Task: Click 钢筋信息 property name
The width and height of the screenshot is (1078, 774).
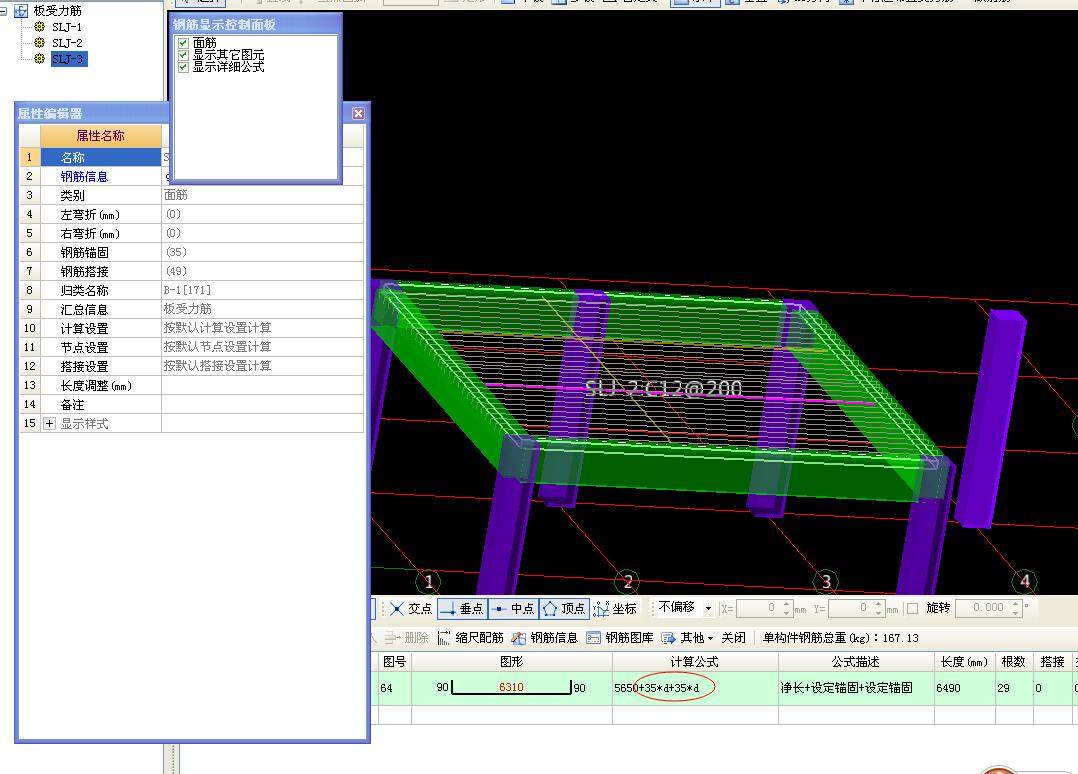Action: pyautogui.click(x=84, y=177)
